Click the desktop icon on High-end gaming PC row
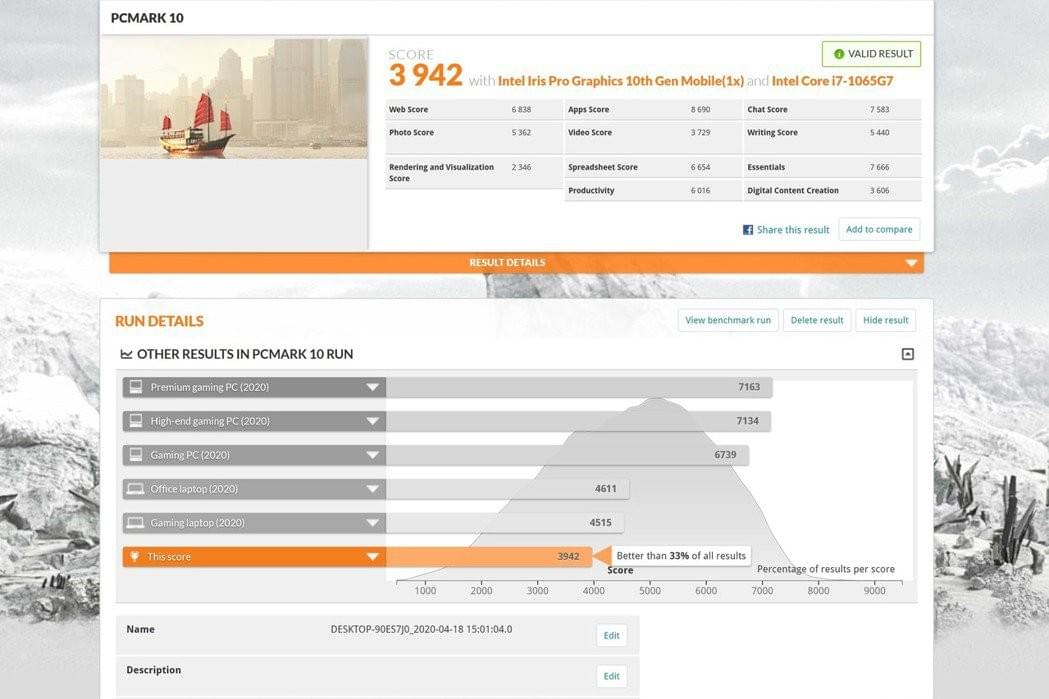Screen dimensions: 1049x699 click(x=136, y=421)
